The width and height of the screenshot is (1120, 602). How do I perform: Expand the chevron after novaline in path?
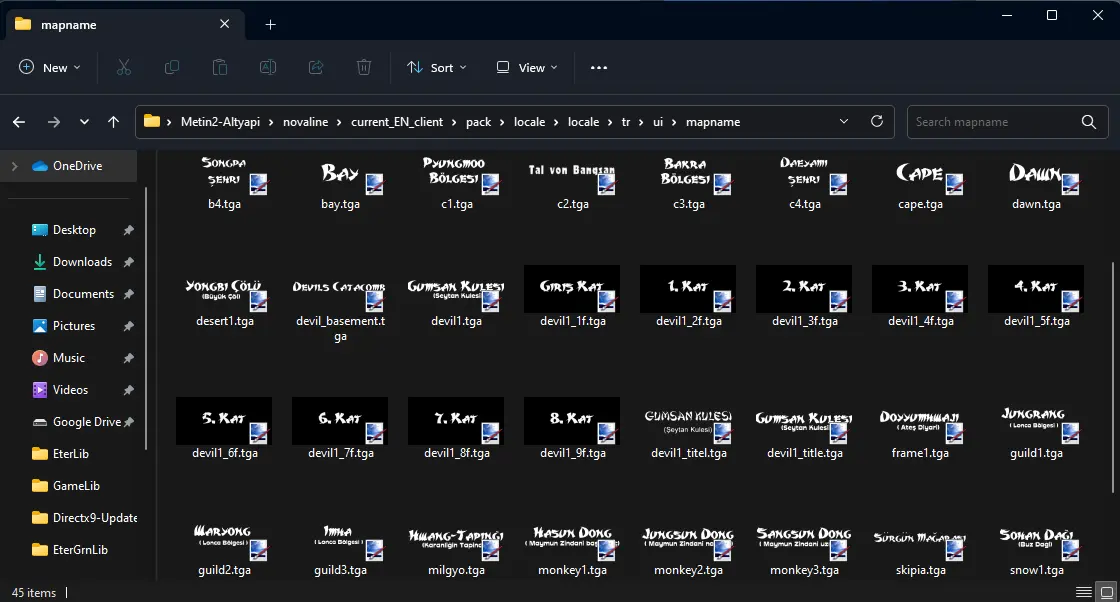[x=339, y=122]
